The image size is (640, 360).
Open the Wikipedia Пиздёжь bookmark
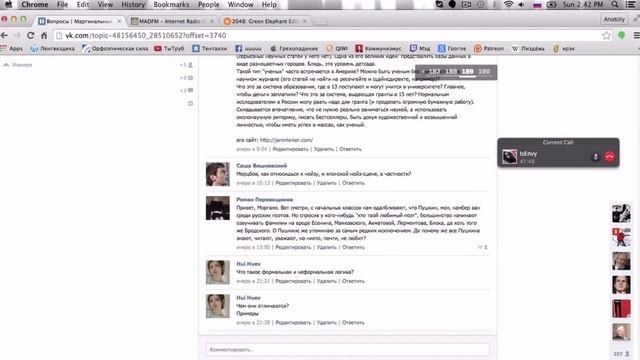[x=528, y=49]
